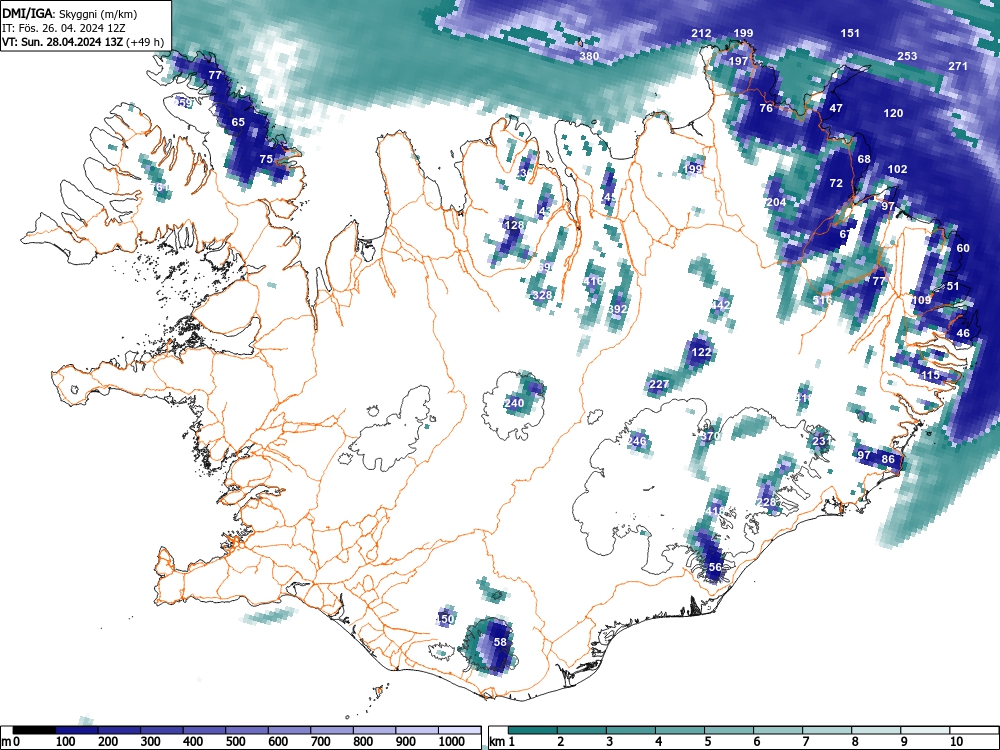
Task: Pick the 9–10 km white legend swatch
Action: click(x=925, y=730)
